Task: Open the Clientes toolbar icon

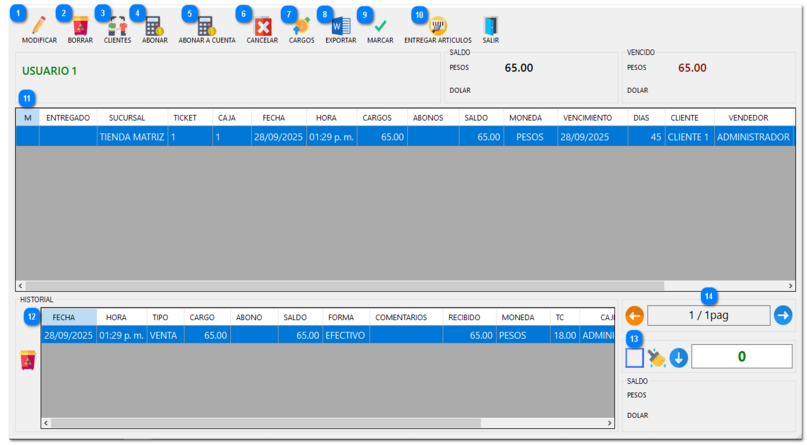Action: point(117,26)
